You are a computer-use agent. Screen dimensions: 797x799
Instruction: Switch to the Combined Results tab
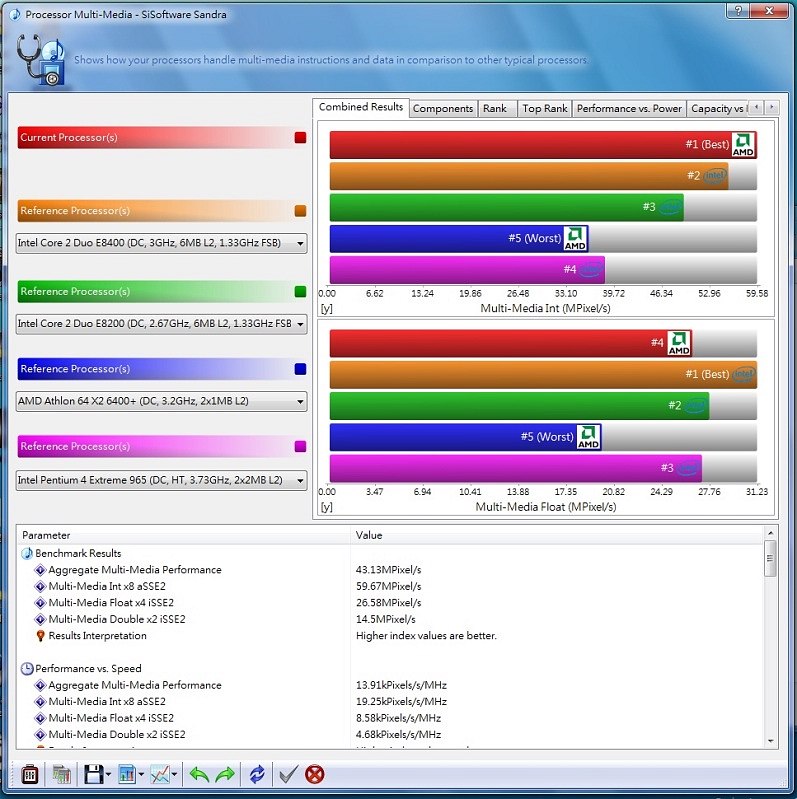click(x=361, y=108)
